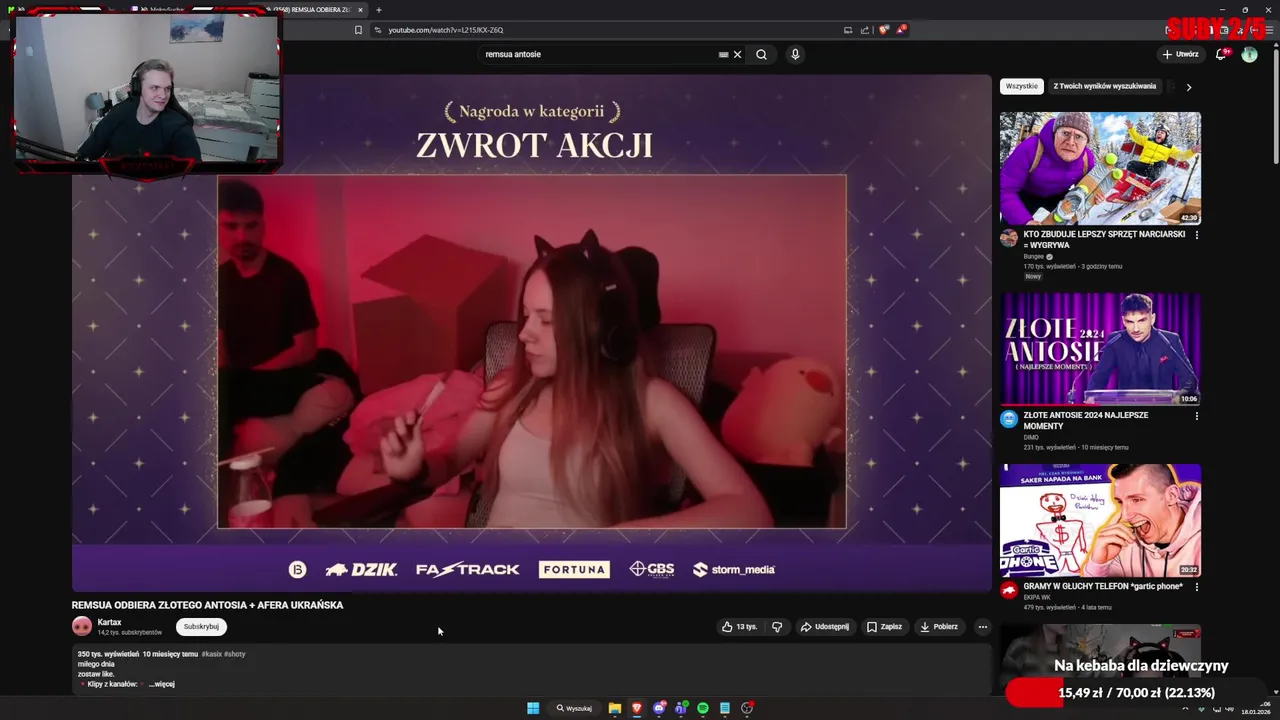The width and height of the screenshot is (1280, 720).
Task: Open Utwórz create menu
Action: click(x=1181, y=55)
